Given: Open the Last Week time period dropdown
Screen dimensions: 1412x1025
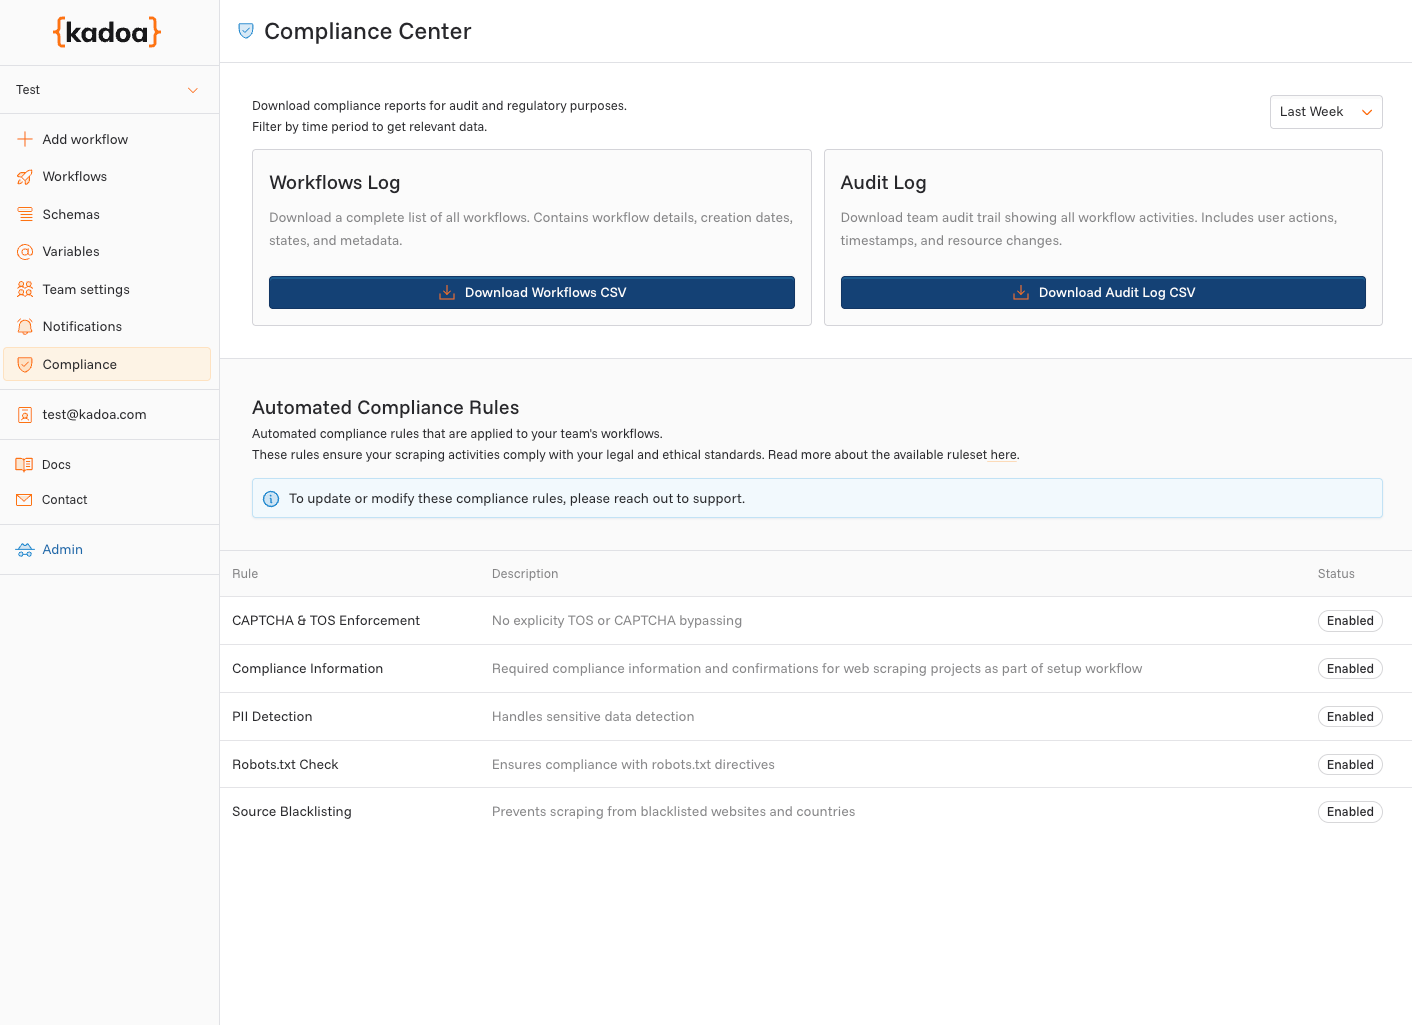Looking at the screenshot, I should [x=1325, y=112].
